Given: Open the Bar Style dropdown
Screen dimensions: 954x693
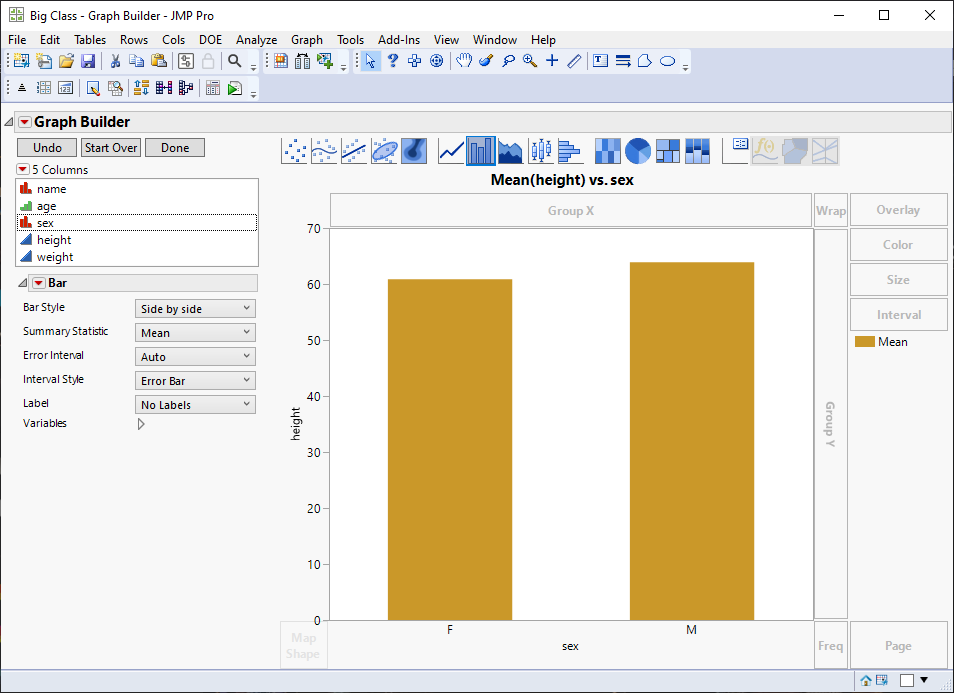Looking at the screenshot, I should pos(195,309).
